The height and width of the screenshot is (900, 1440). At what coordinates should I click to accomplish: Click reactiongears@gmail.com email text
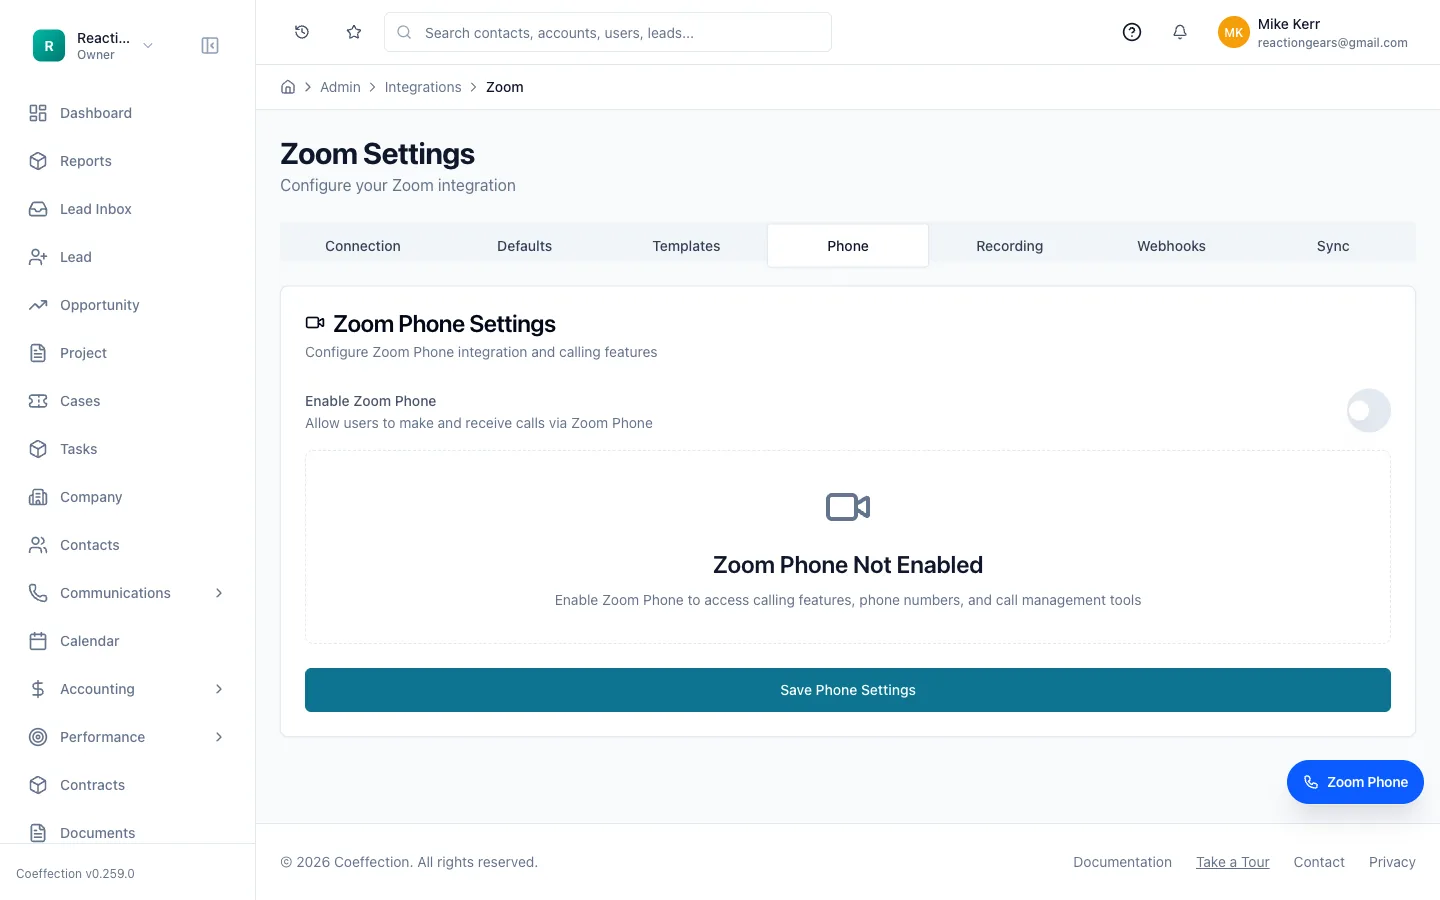(1333, 43)
